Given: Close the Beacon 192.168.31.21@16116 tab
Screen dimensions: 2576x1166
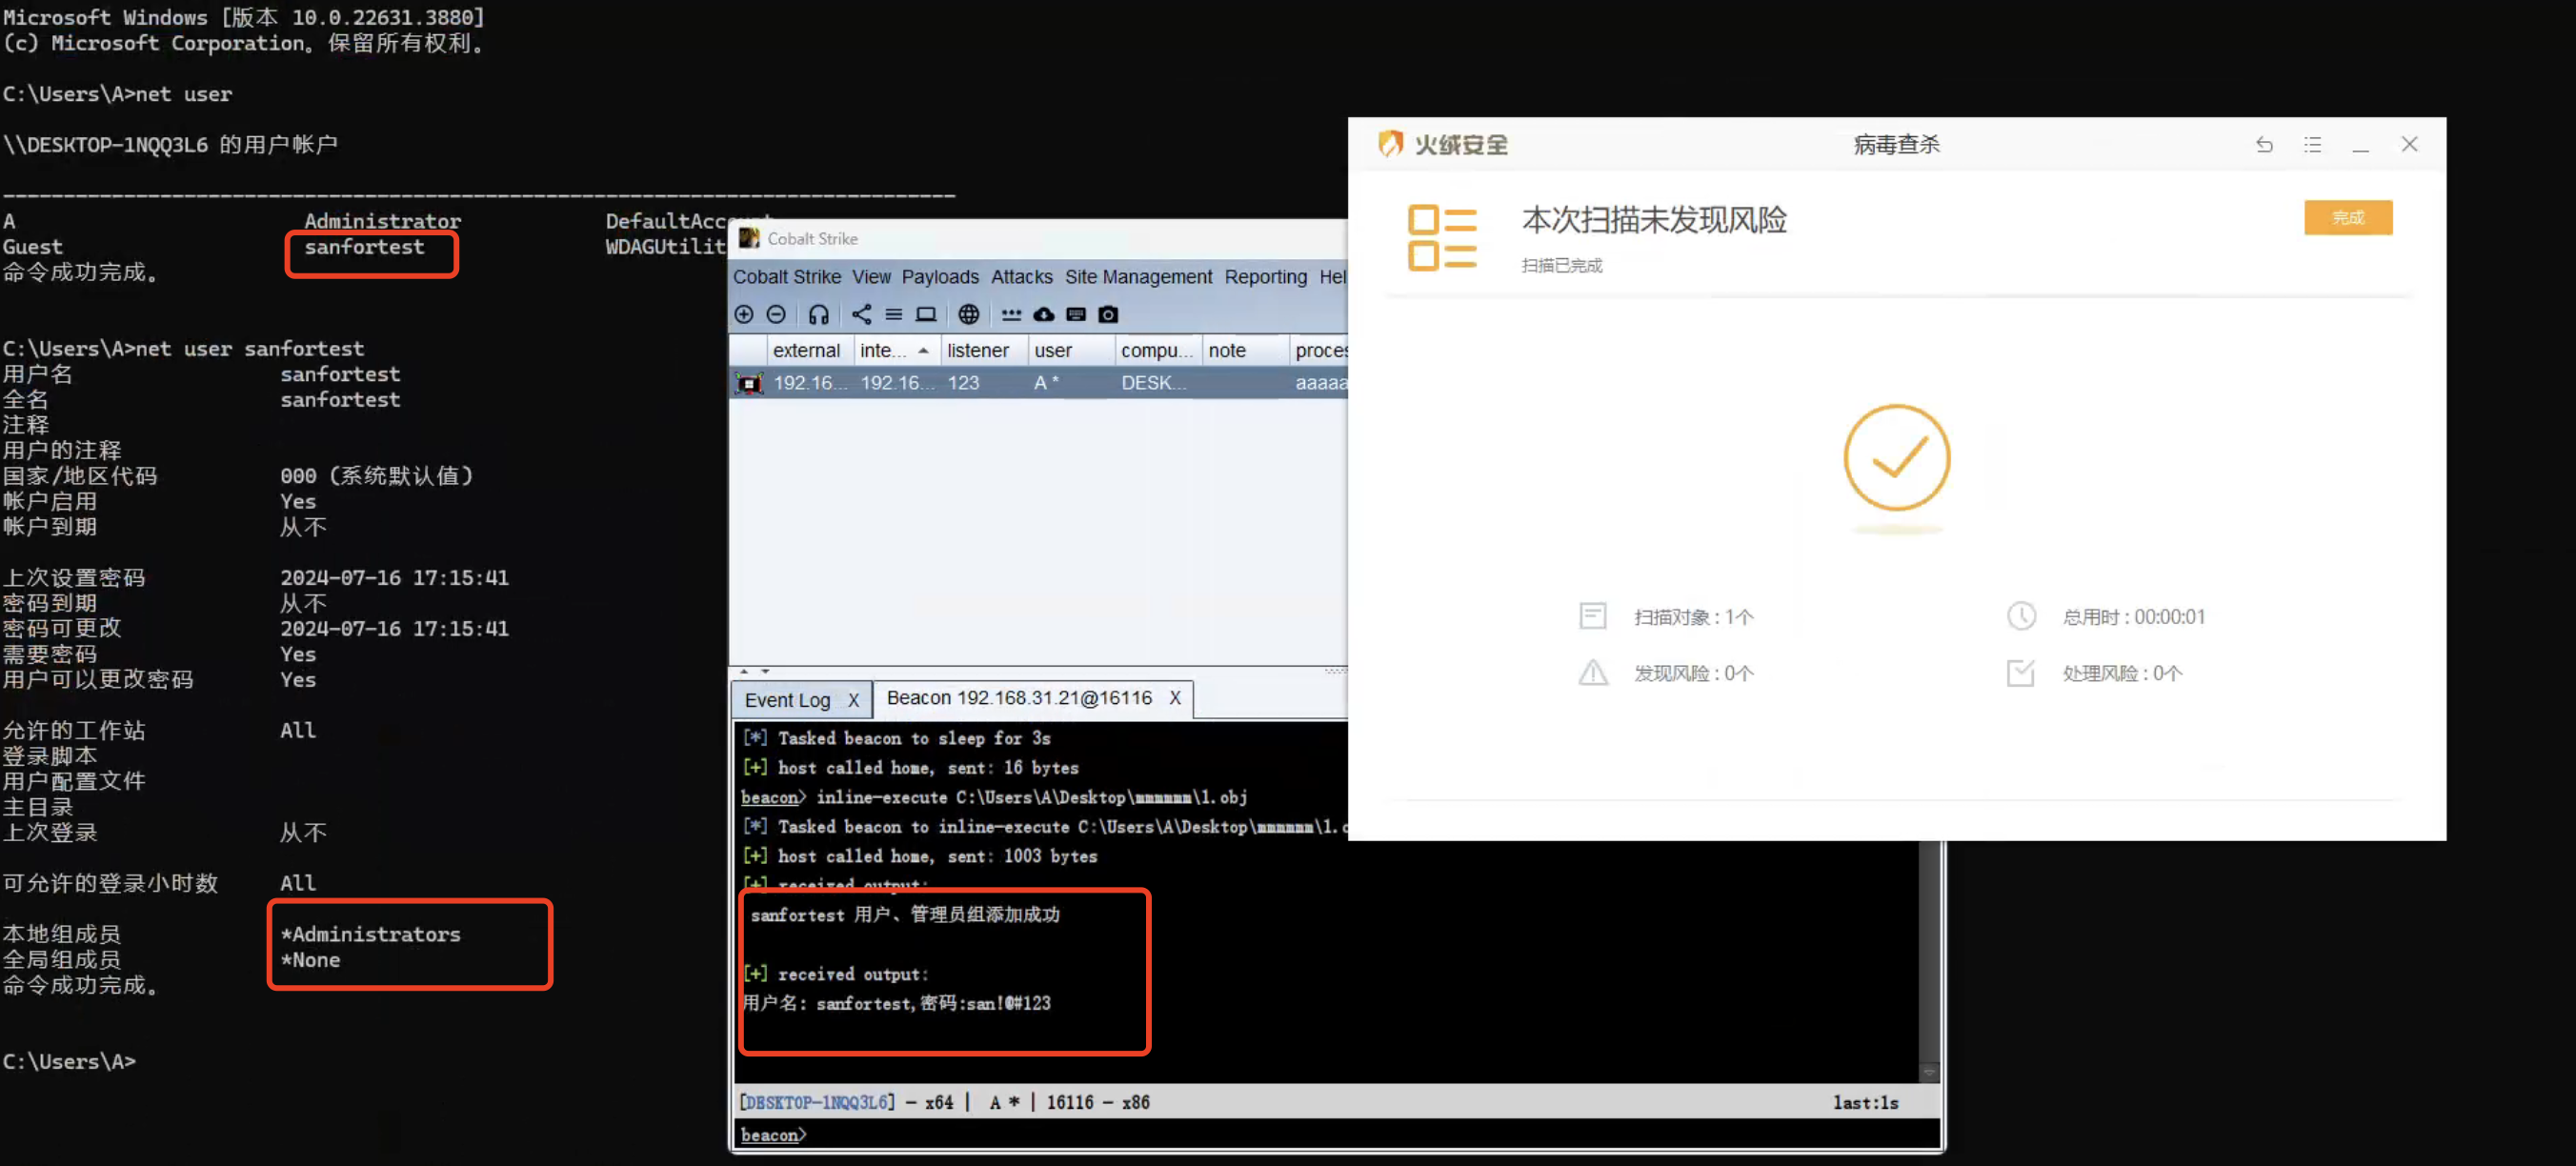Looking at the screenshot, I should pos(1175,698).
